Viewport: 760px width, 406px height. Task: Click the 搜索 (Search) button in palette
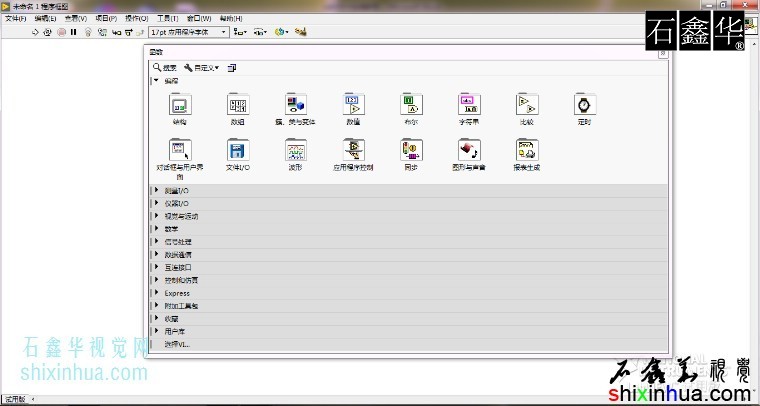tap(165, 68)
